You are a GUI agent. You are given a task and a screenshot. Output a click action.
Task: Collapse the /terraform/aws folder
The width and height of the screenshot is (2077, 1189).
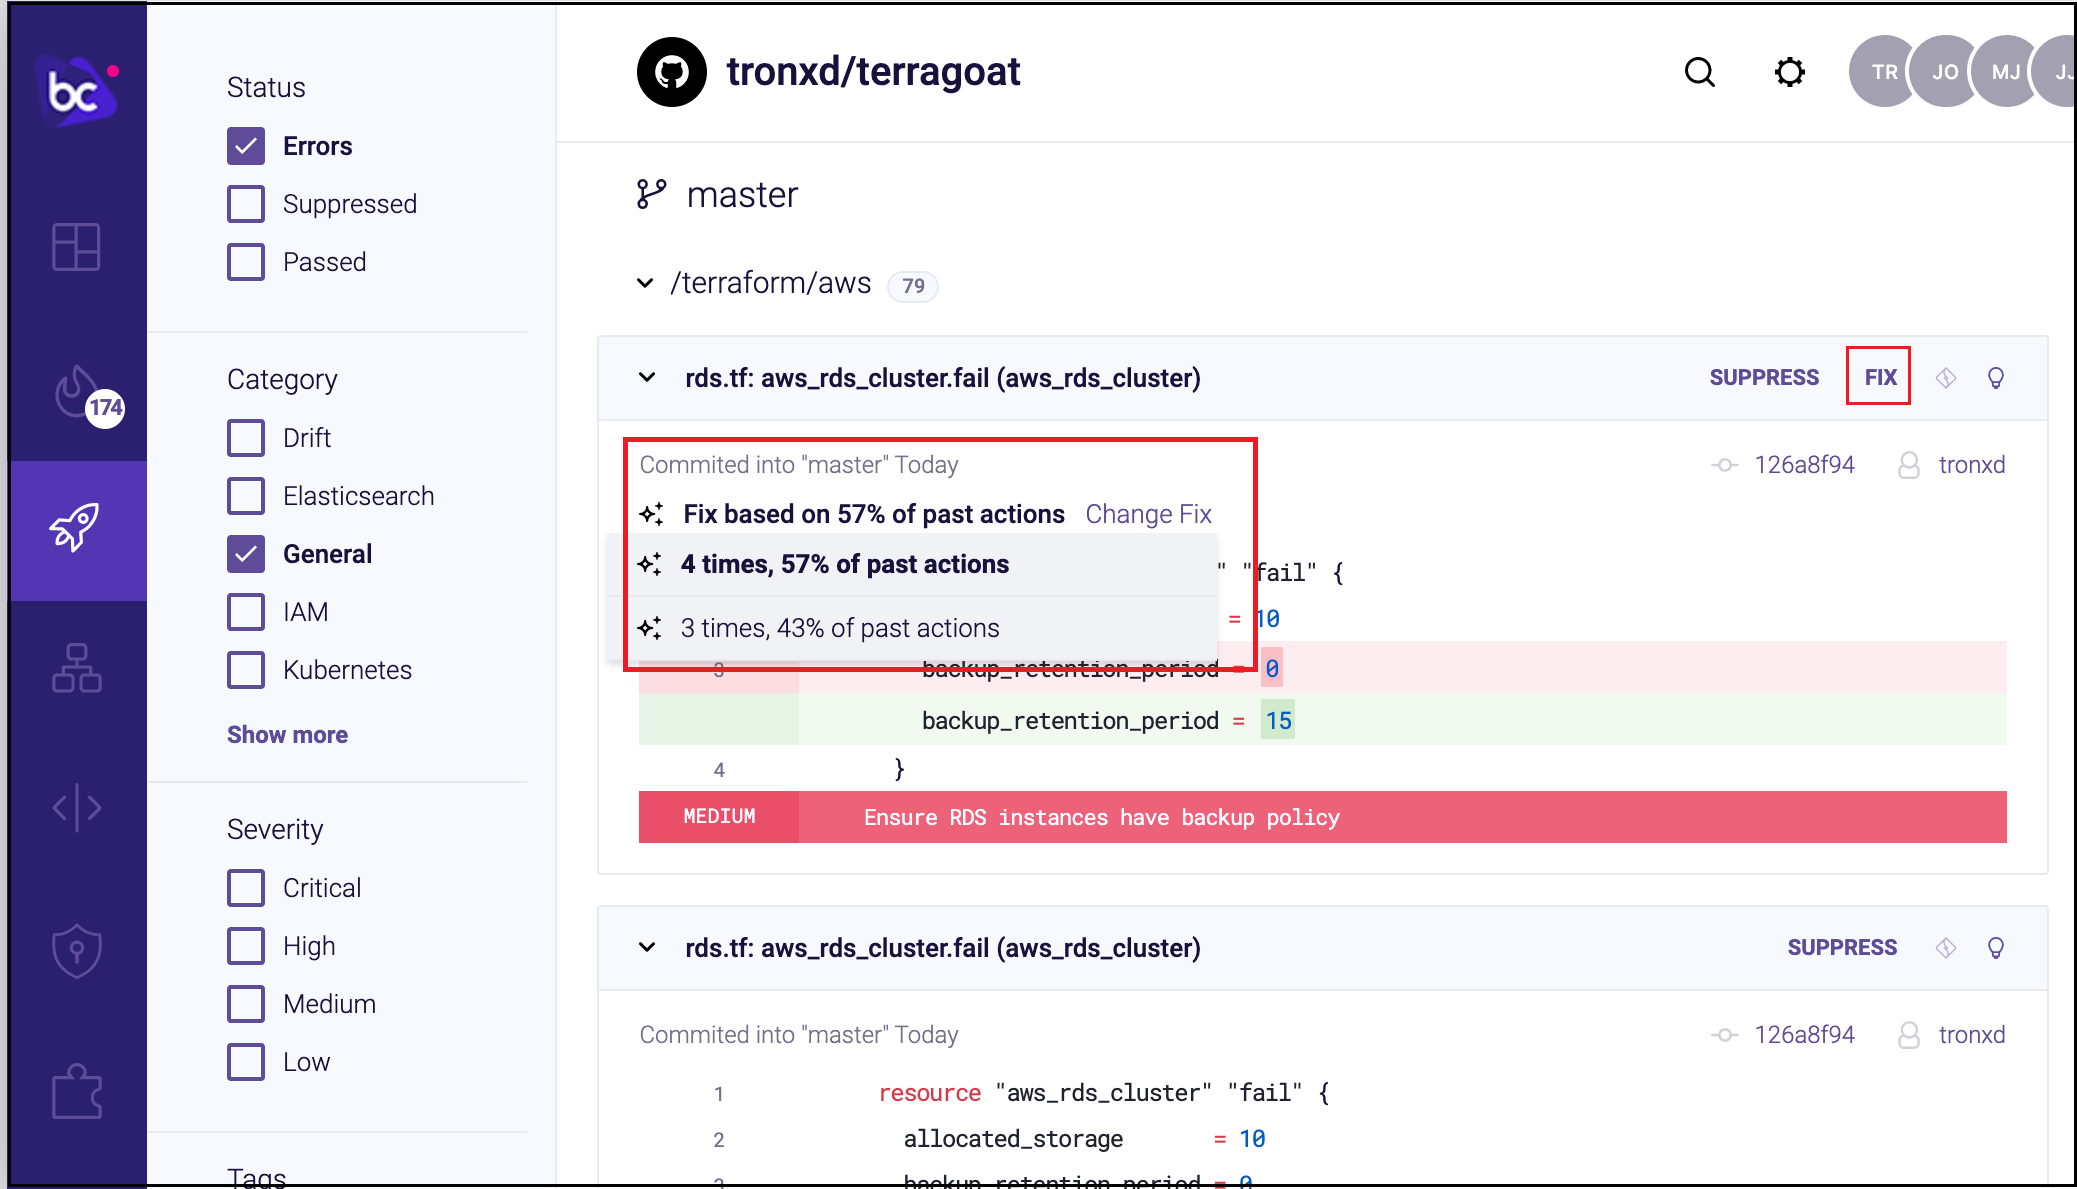click(x=646, y=284)
